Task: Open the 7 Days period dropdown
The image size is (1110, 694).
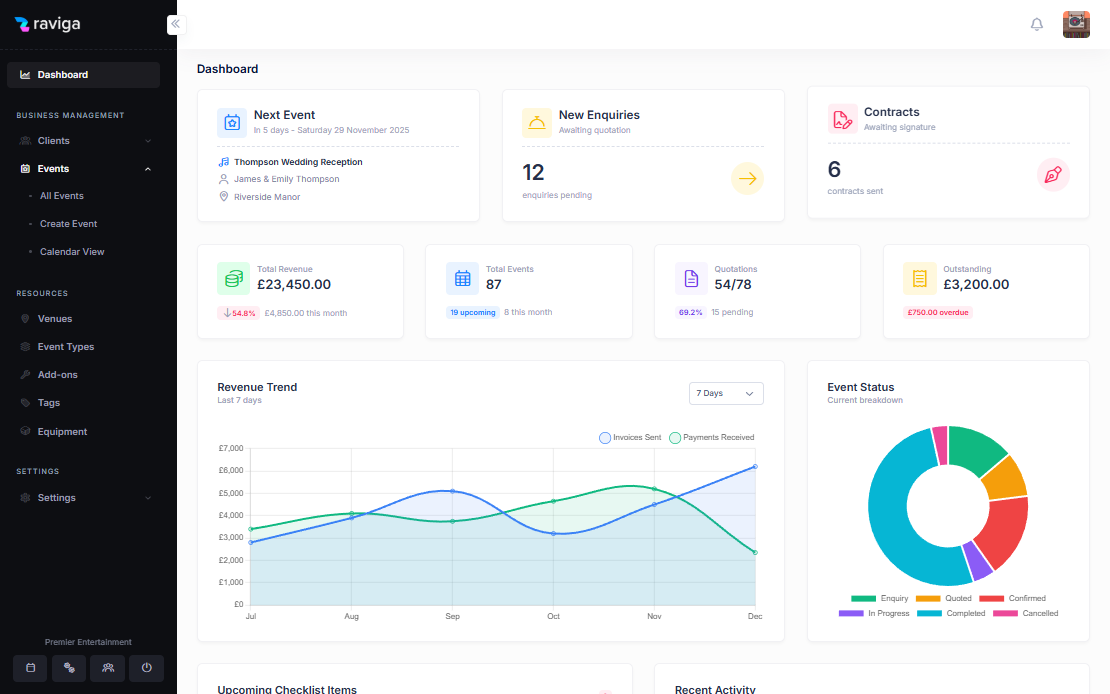Action: [726, 393]
